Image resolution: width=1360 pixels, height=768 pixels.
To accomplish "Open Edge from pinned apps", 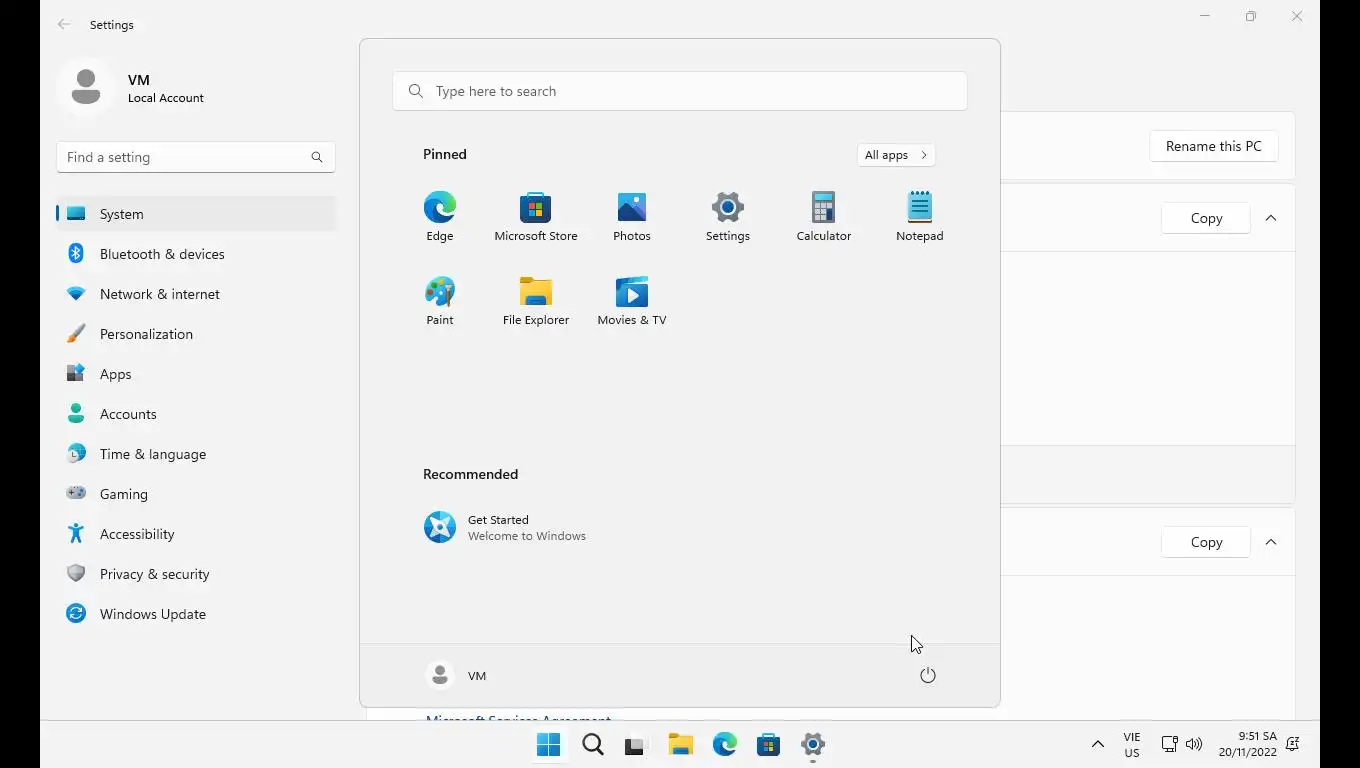I will point(440,217).
